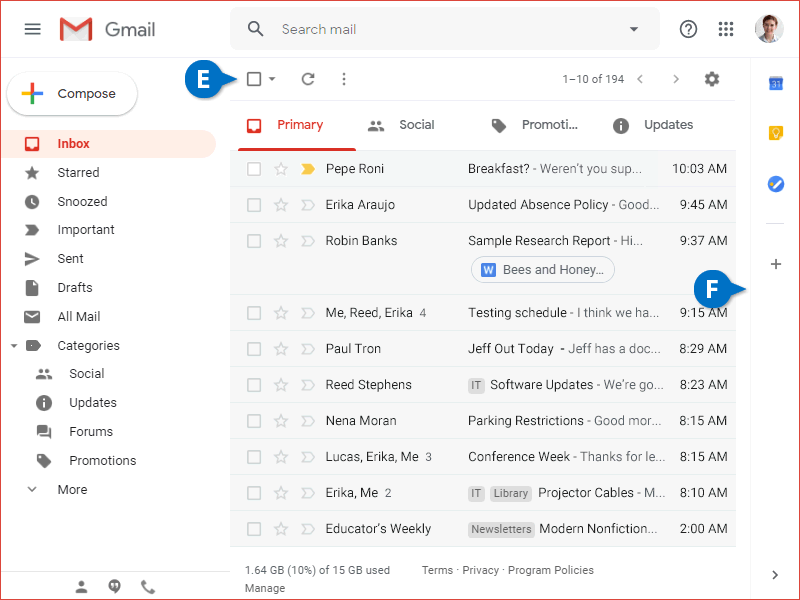Open the select dropdown arrow
The height and width of the screenshot is (600, 800).
pos(272,79)
